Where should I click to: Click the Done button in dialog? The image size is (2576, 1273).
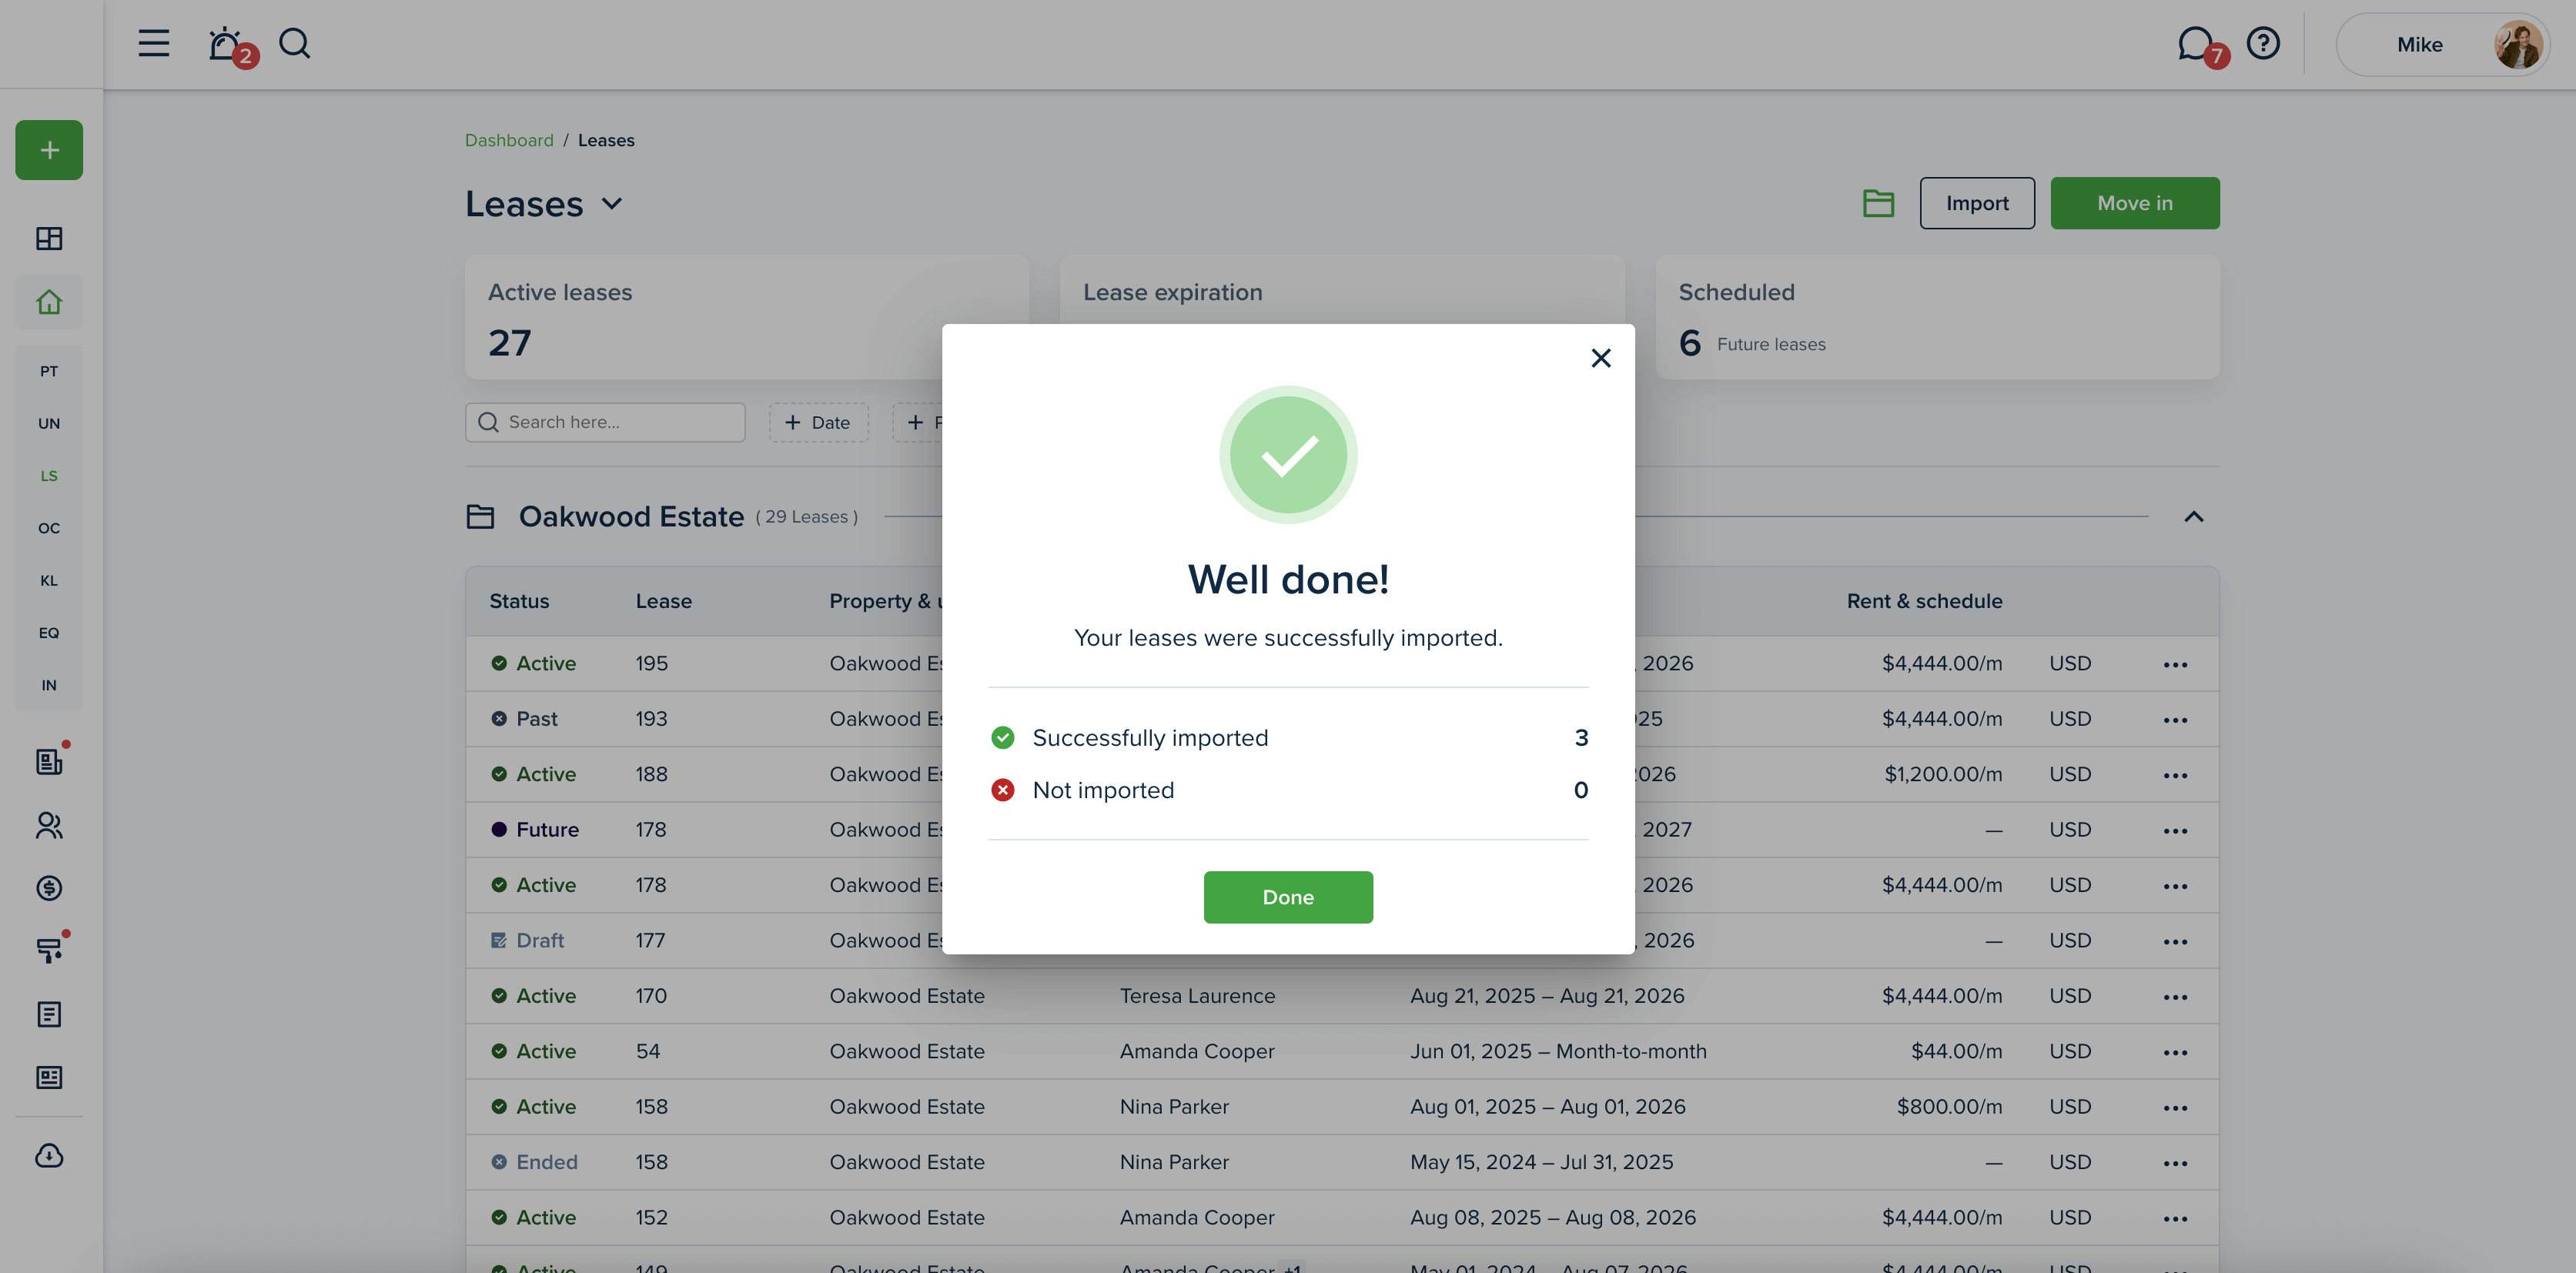pyautogui.click(x=1287, y=897)
